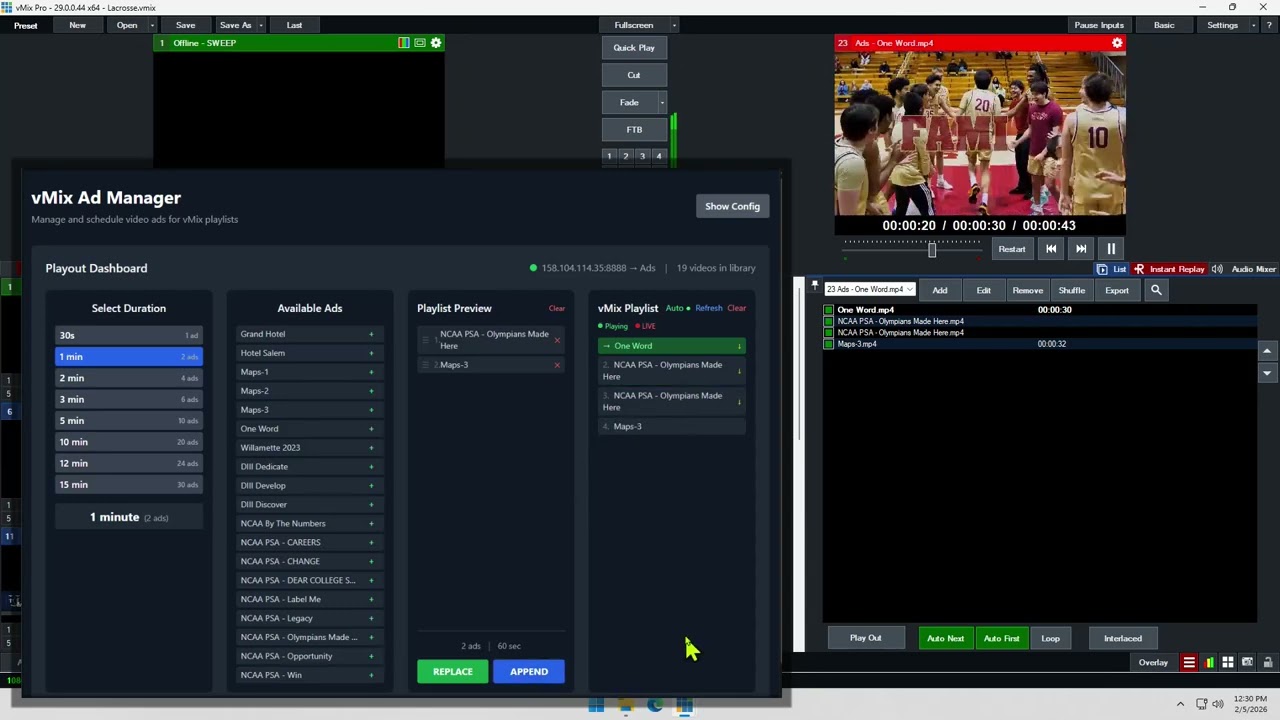Click the search magnifier in list toolbar
The height and width of the screenshot is (720, 1280).
(x=1156, y=290)
